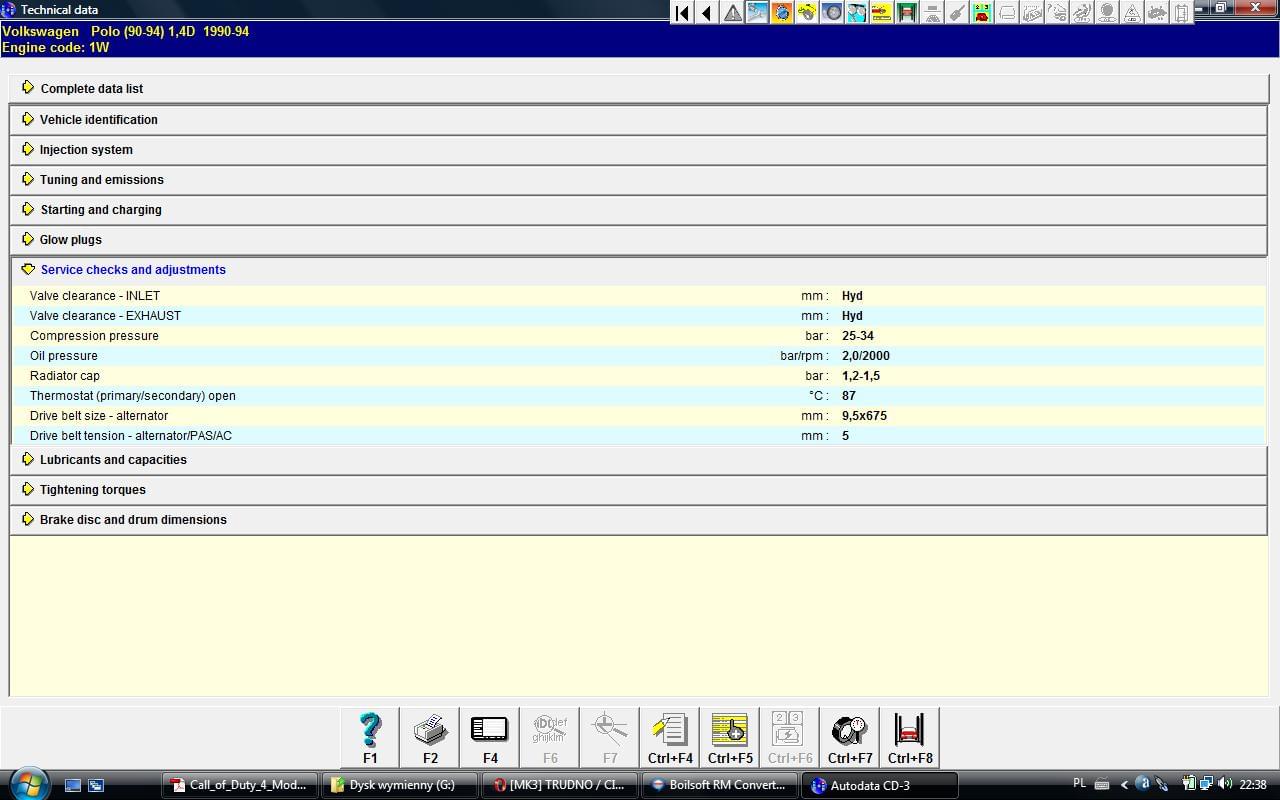Click the Ctrl+F8 vehicle lift button
This screenshot has height=800, width=1280.
[x=910, y=738]
